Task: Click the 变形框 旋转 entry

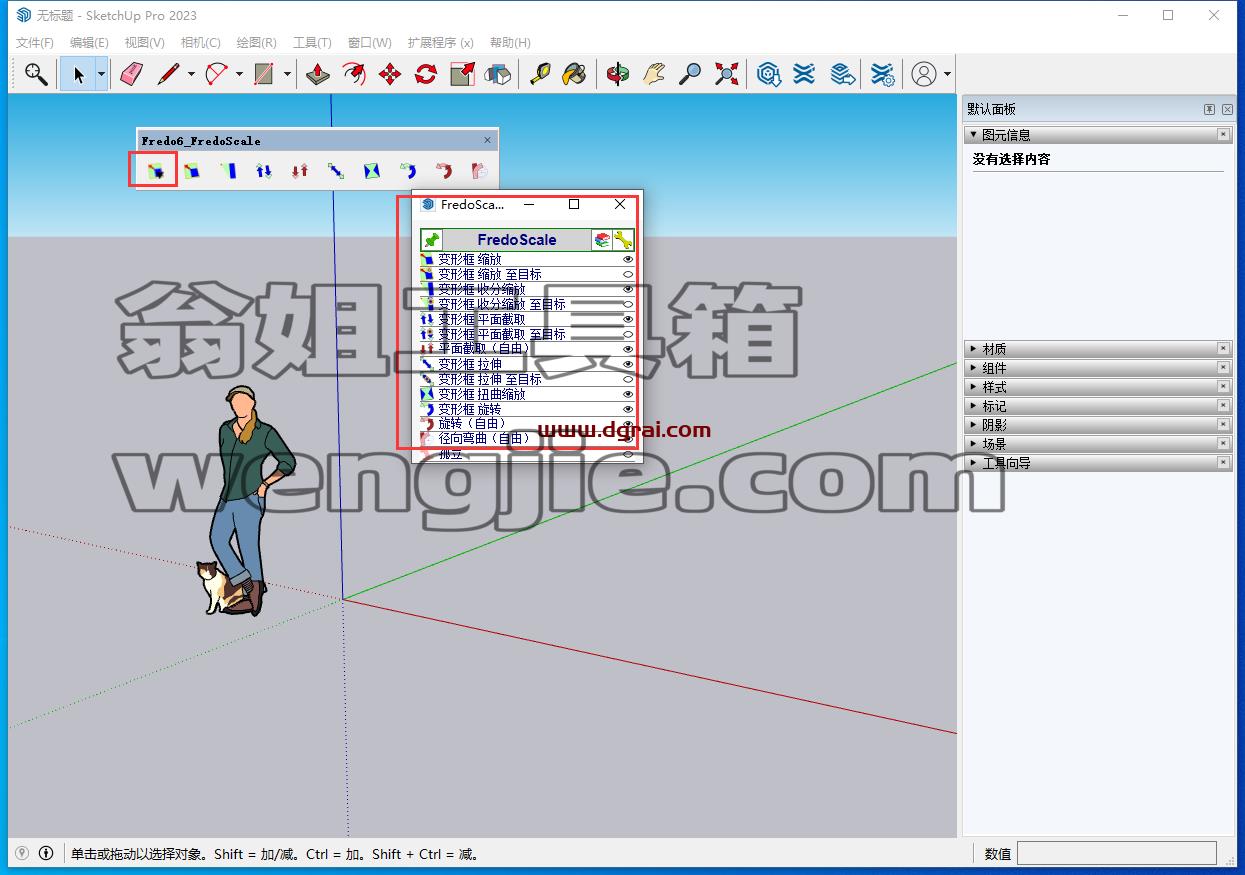Action: [470, 409]
